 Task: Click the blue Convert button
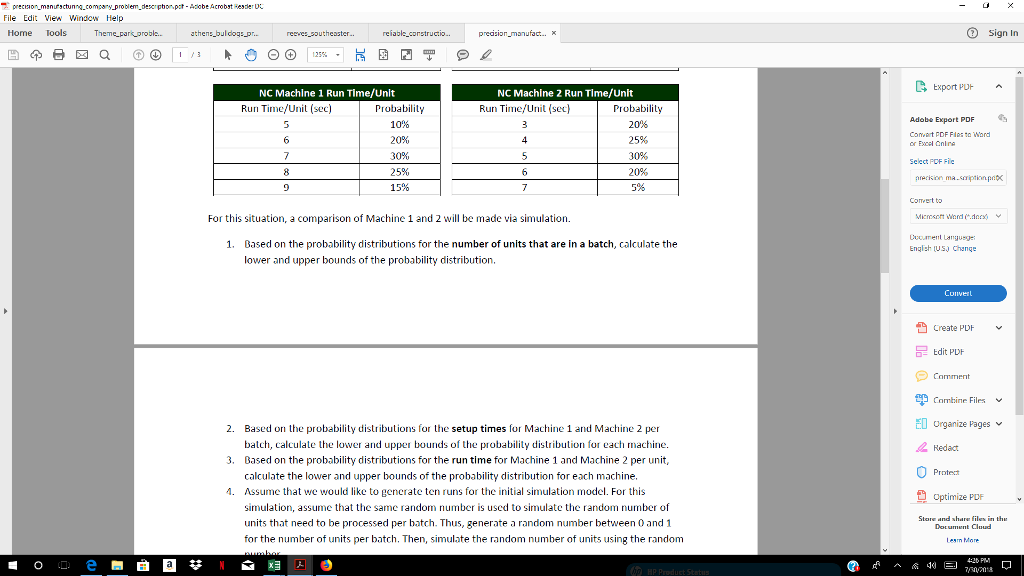957,293
